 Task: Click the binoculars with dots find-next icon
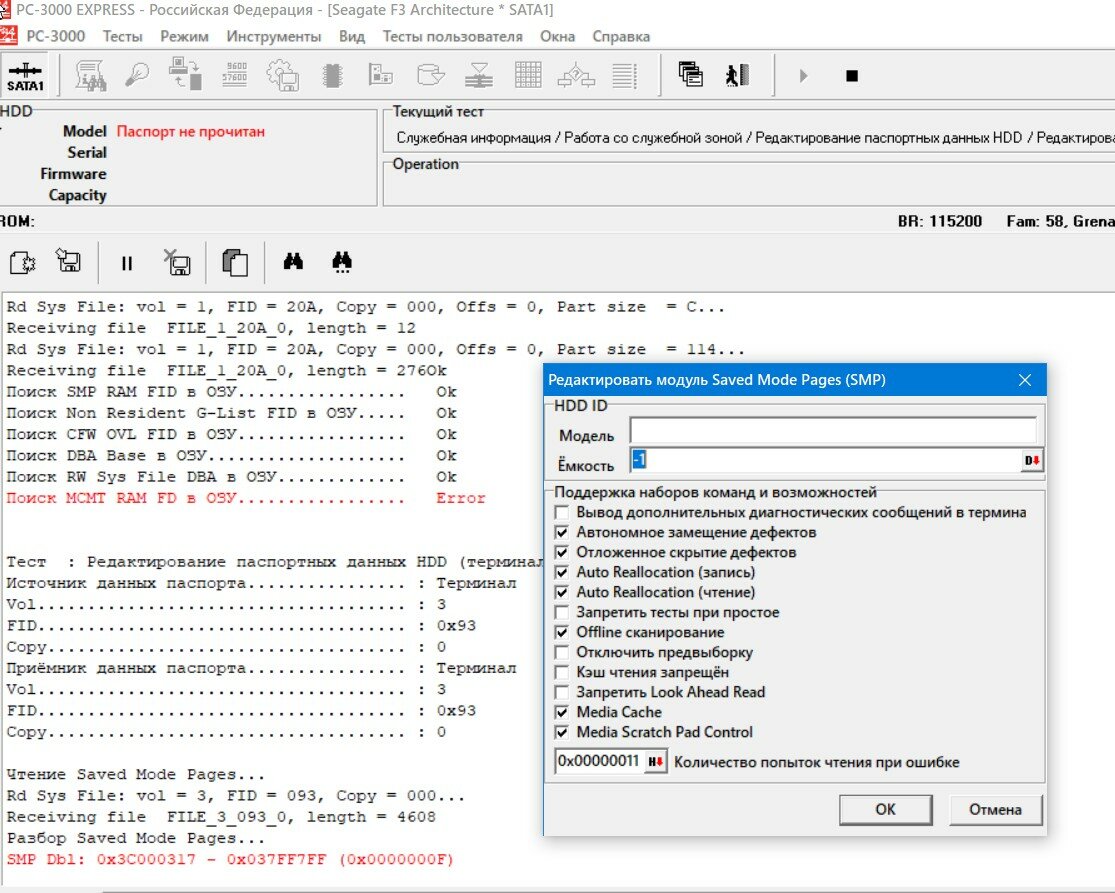click(x=342, y=262)
